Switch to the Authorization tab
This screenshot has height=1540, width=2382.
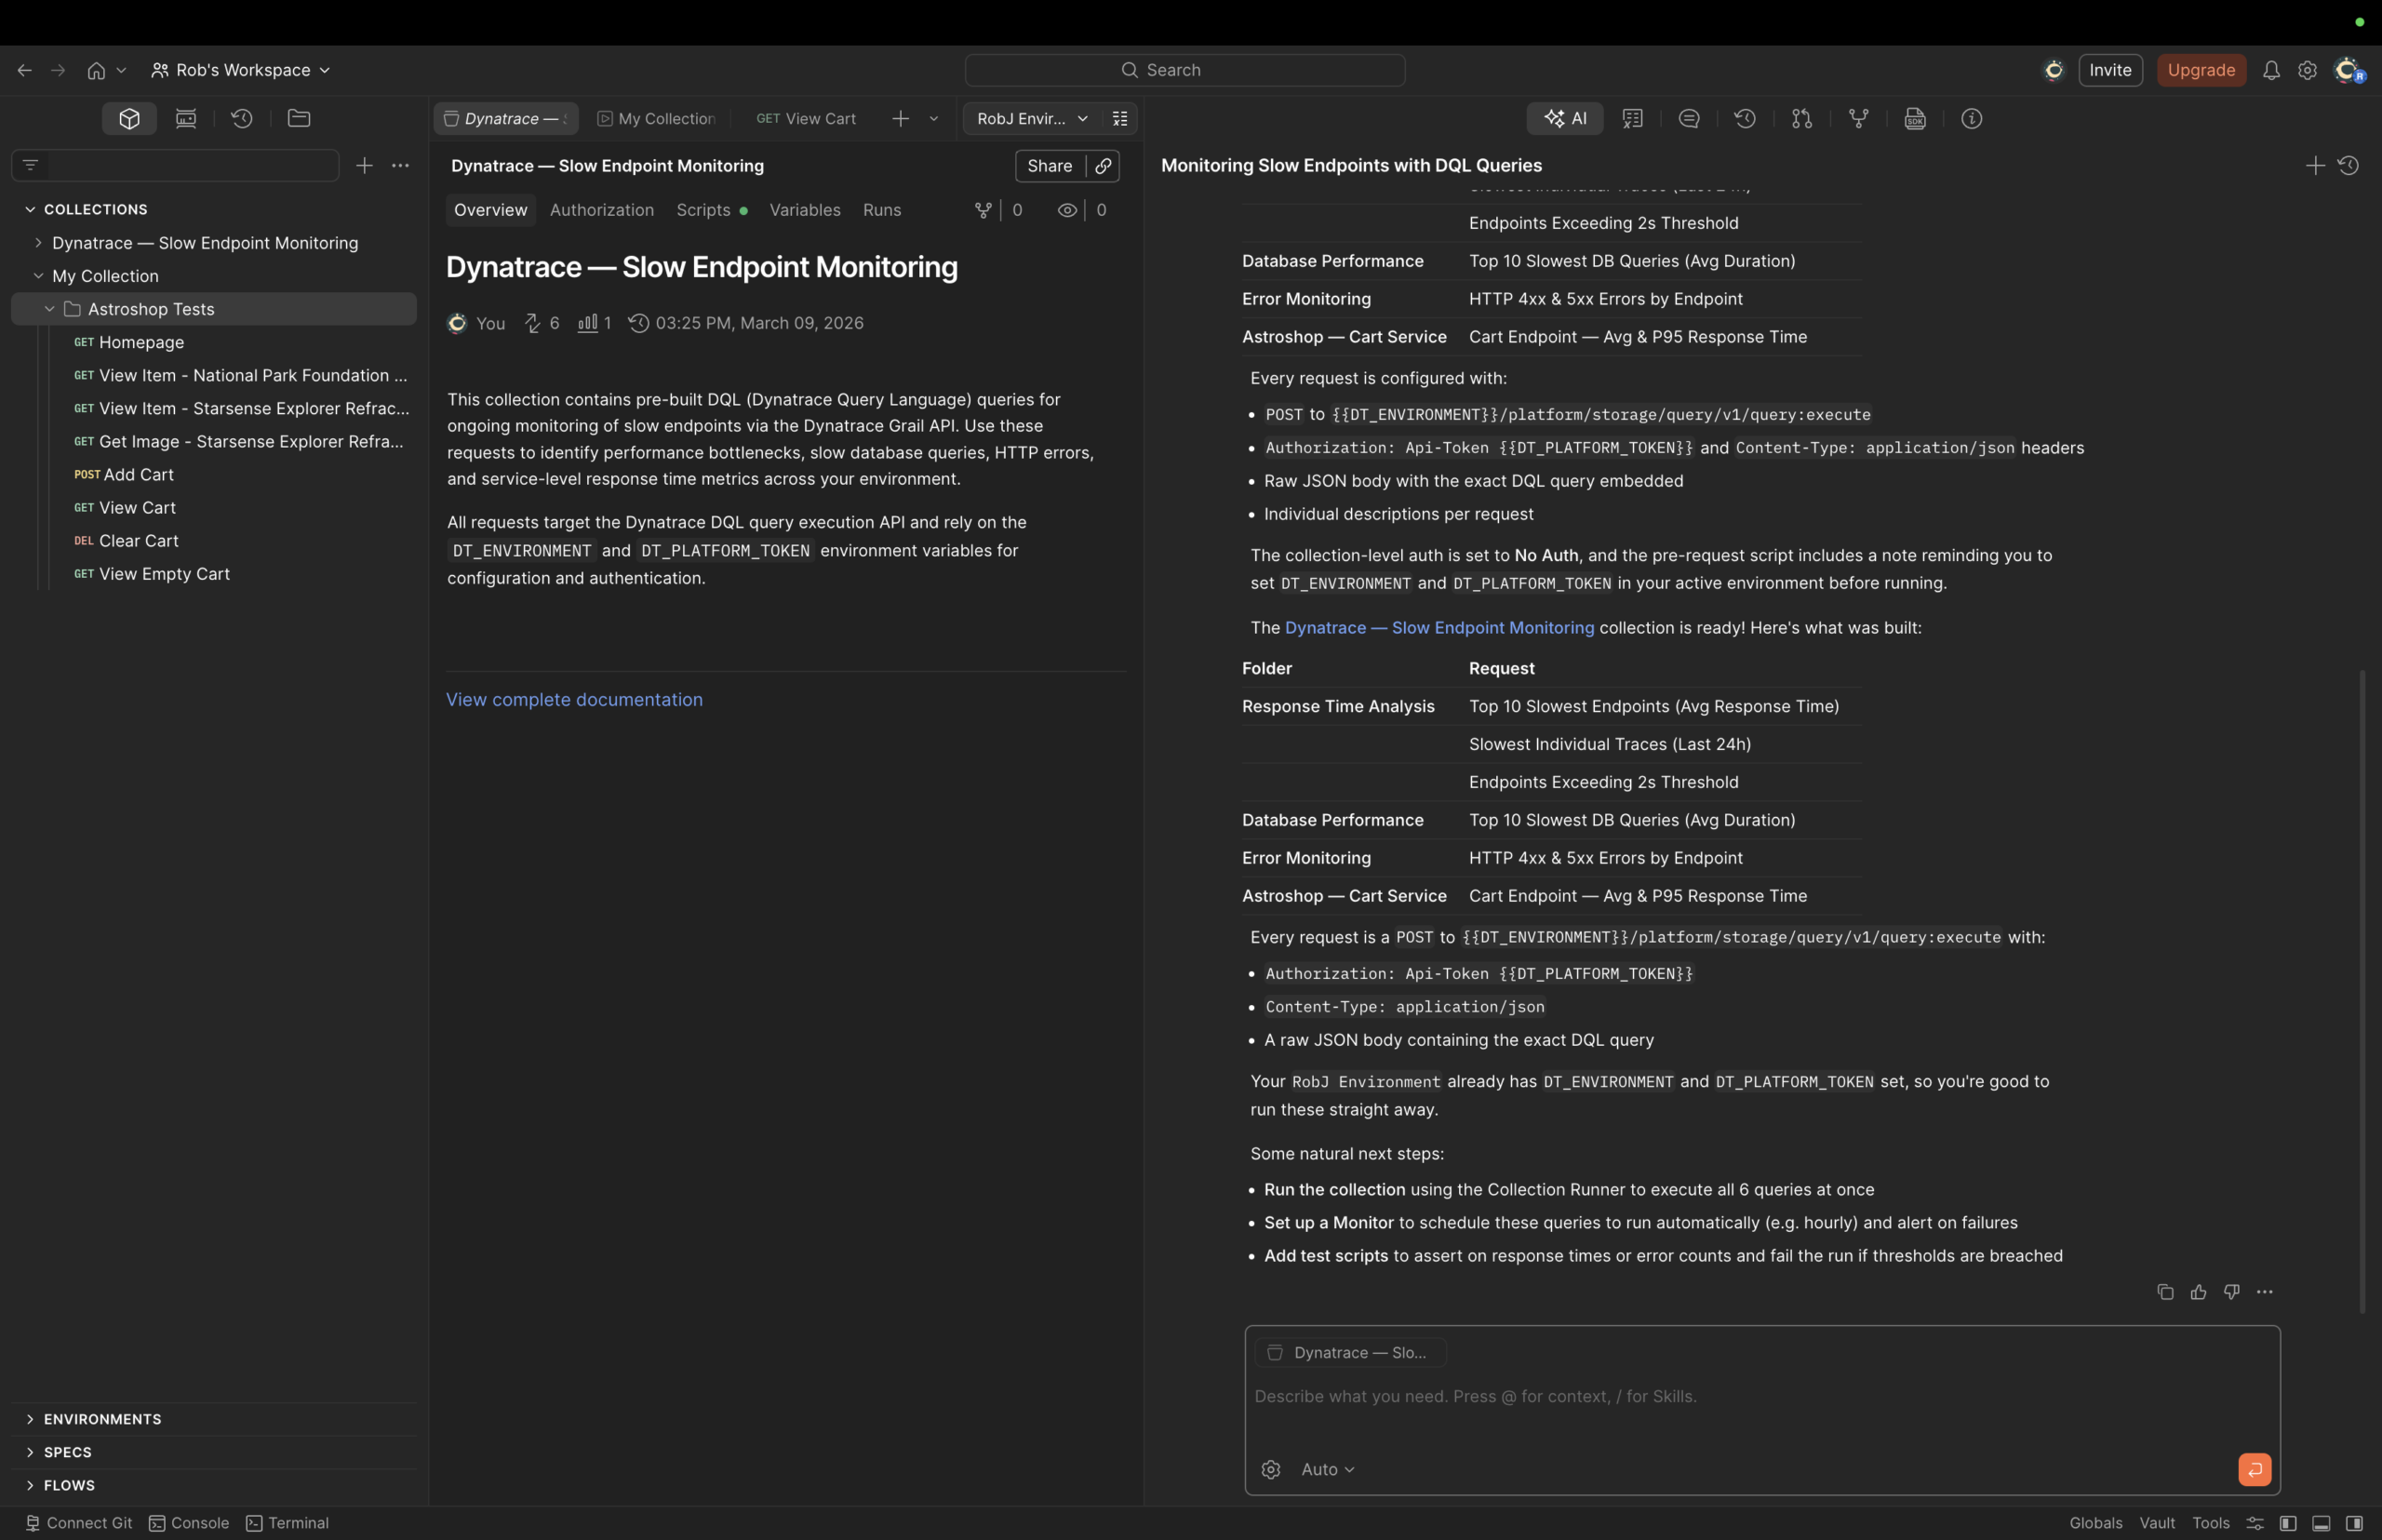click(601, 210)
